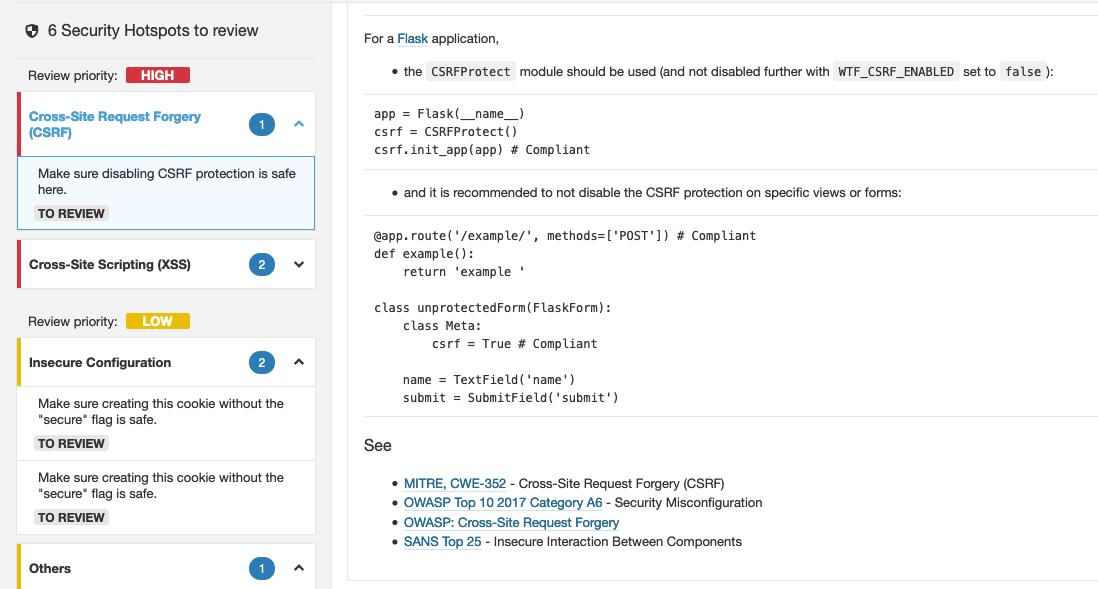Click TO REVIEW status under CSRF hotspot
The image size is (1098, 589).
point(71,214)
